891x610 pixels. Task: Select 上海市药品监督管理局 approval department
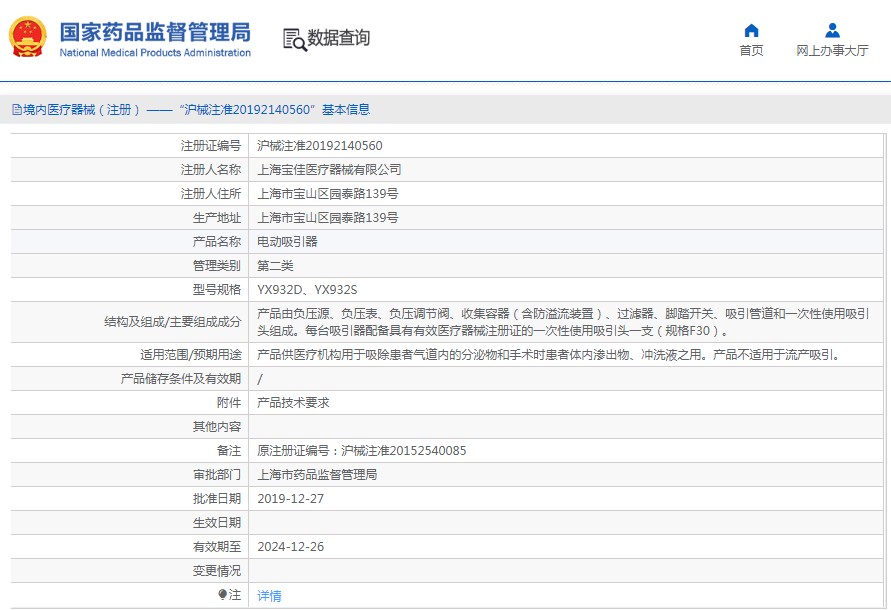pos(317,475)
